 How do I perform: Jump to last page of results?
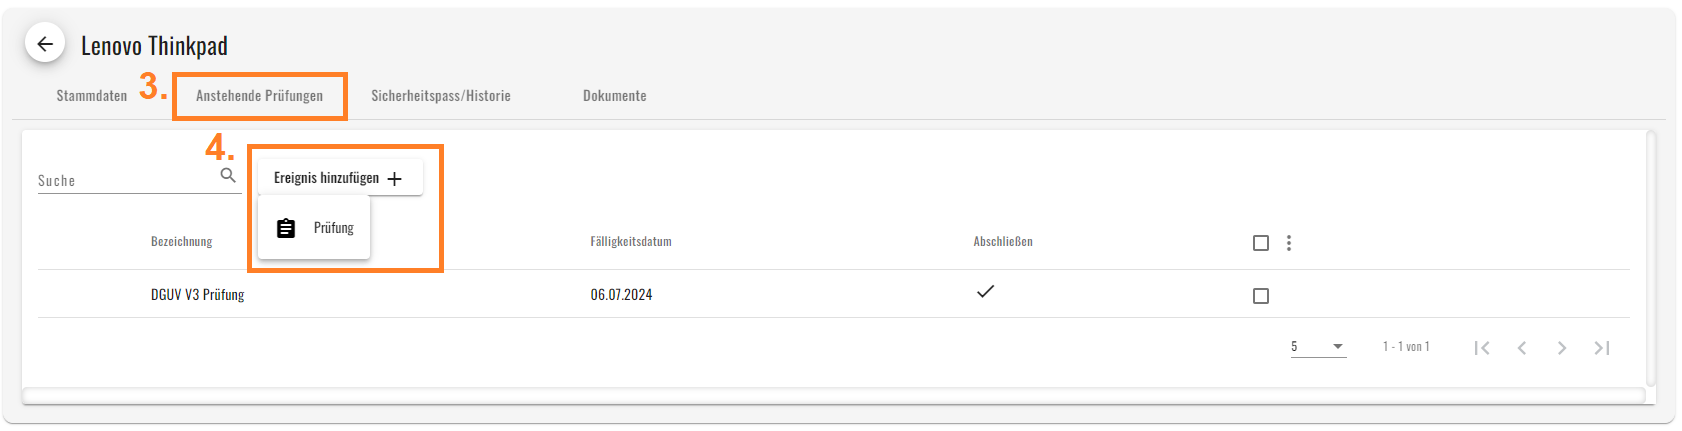coord(1602,348)
